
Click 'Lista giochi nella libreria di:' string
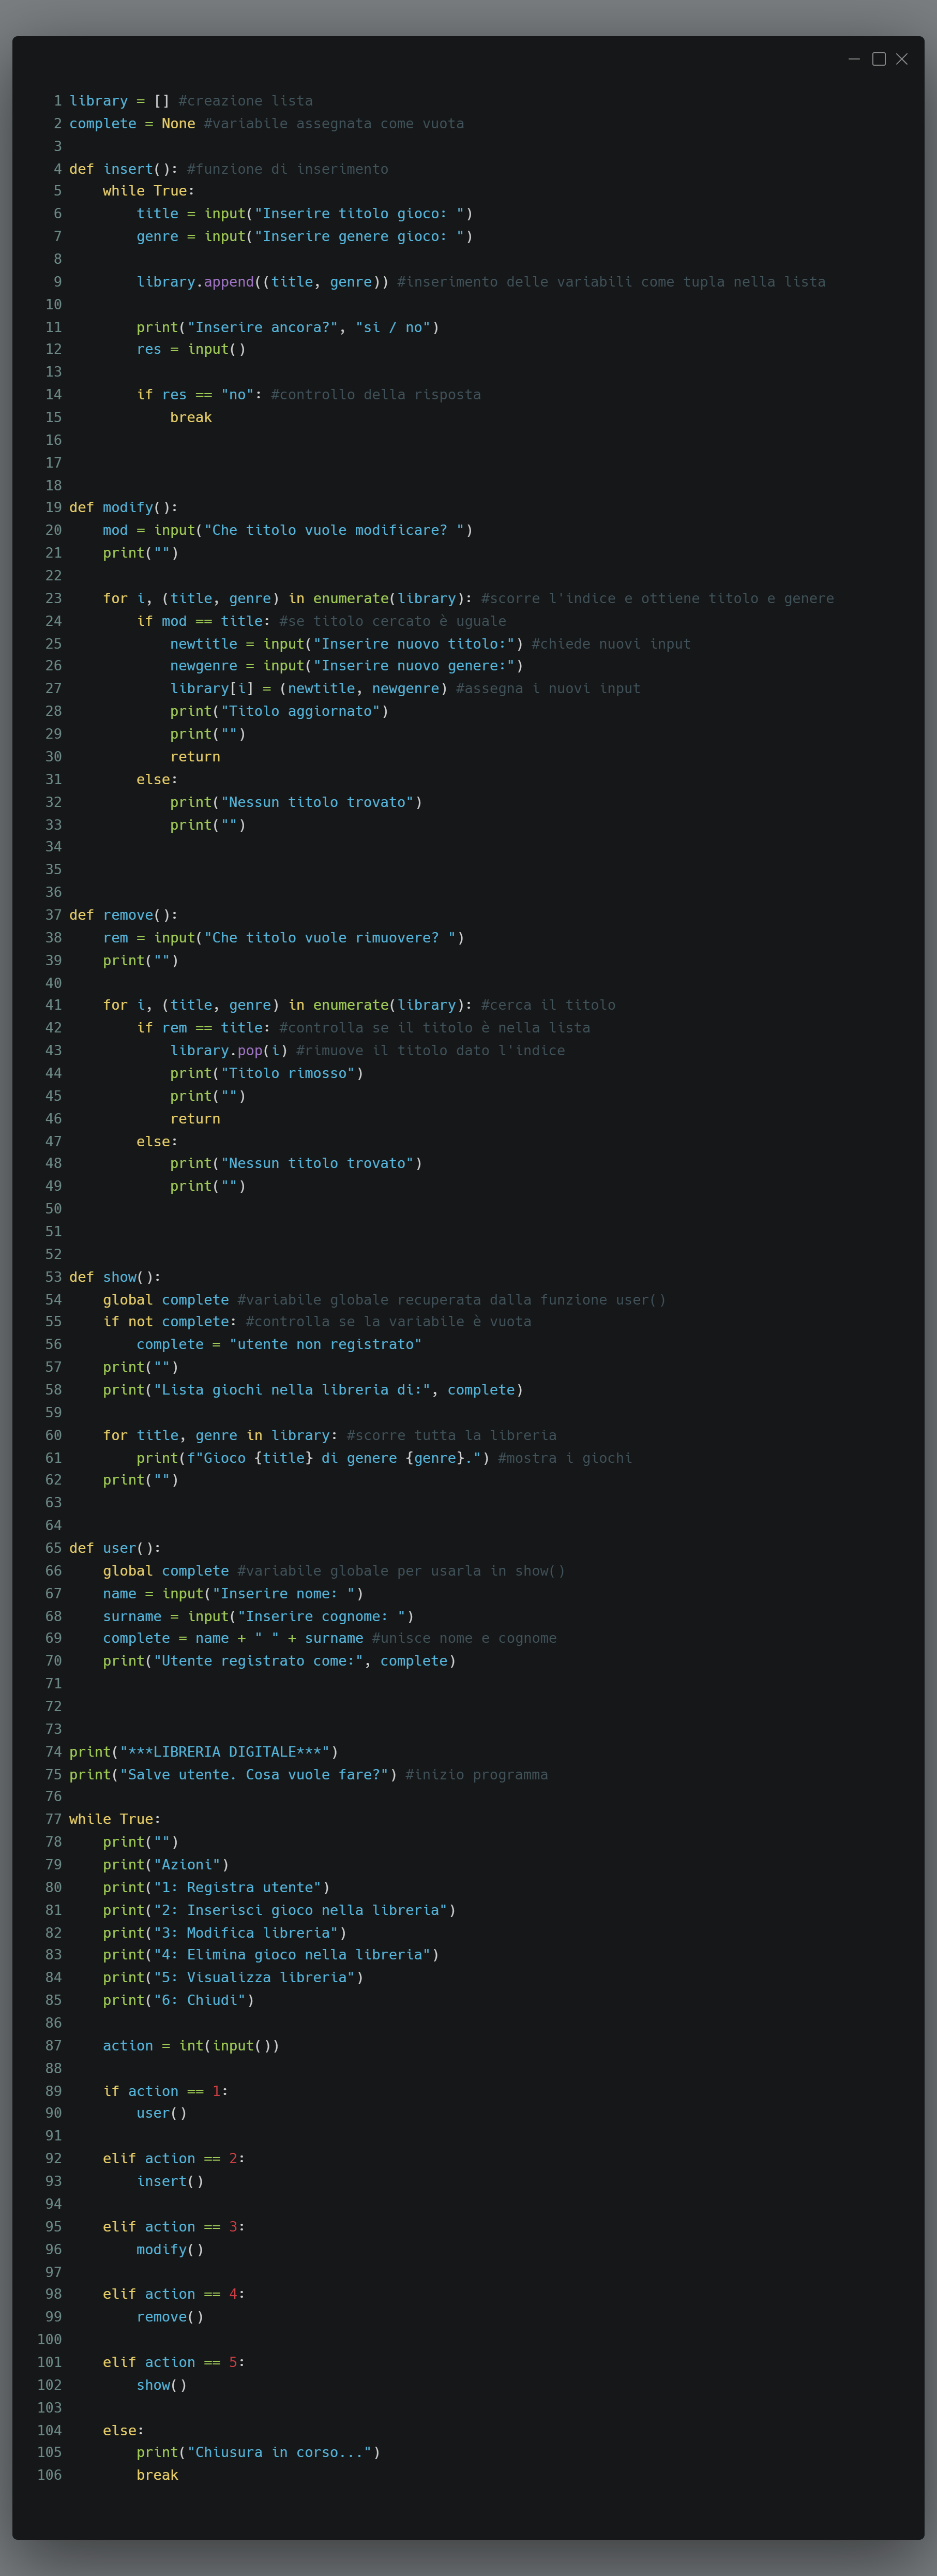point(292,1390)
